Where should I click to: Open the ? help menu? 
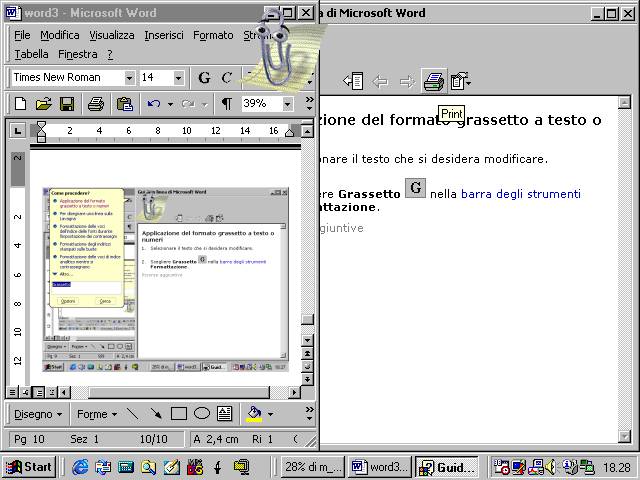[x=110, y=54]
